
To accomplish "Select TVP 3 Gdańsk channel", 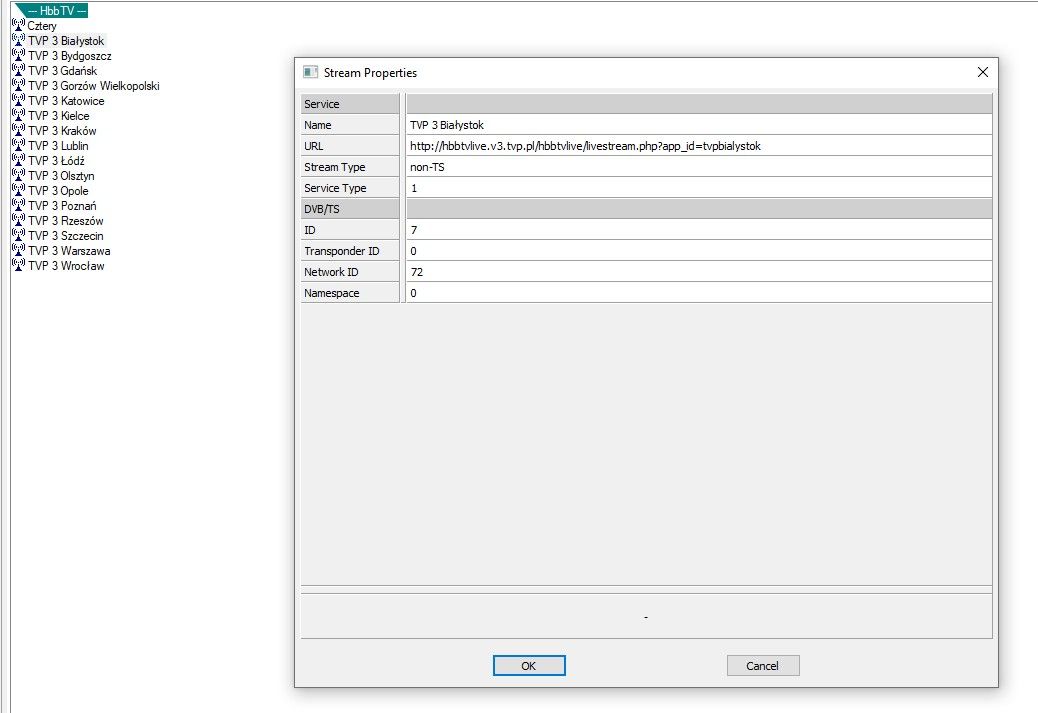I will pos(62,71).
